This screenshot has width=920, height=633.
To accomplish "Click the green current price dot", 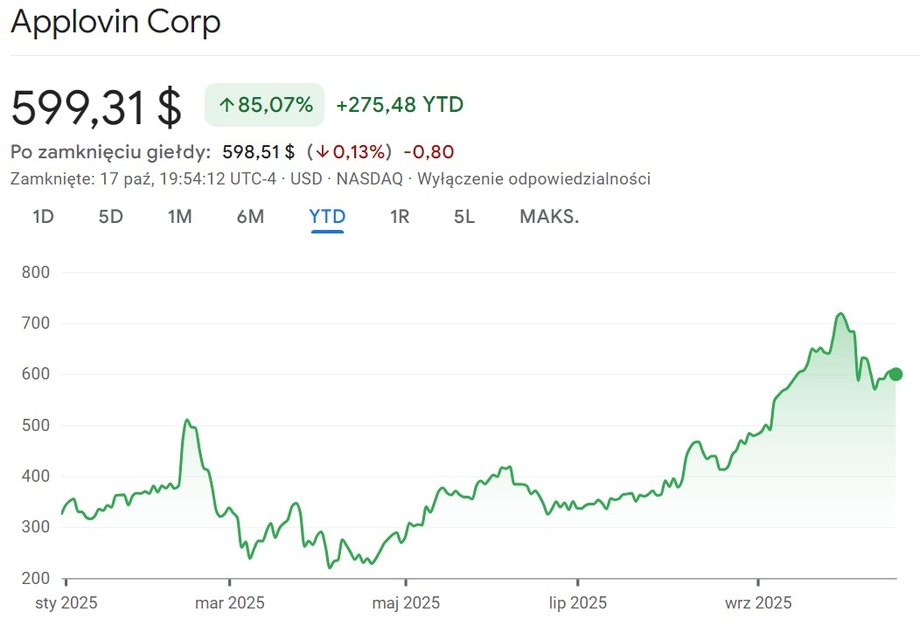I will (896, 374).
